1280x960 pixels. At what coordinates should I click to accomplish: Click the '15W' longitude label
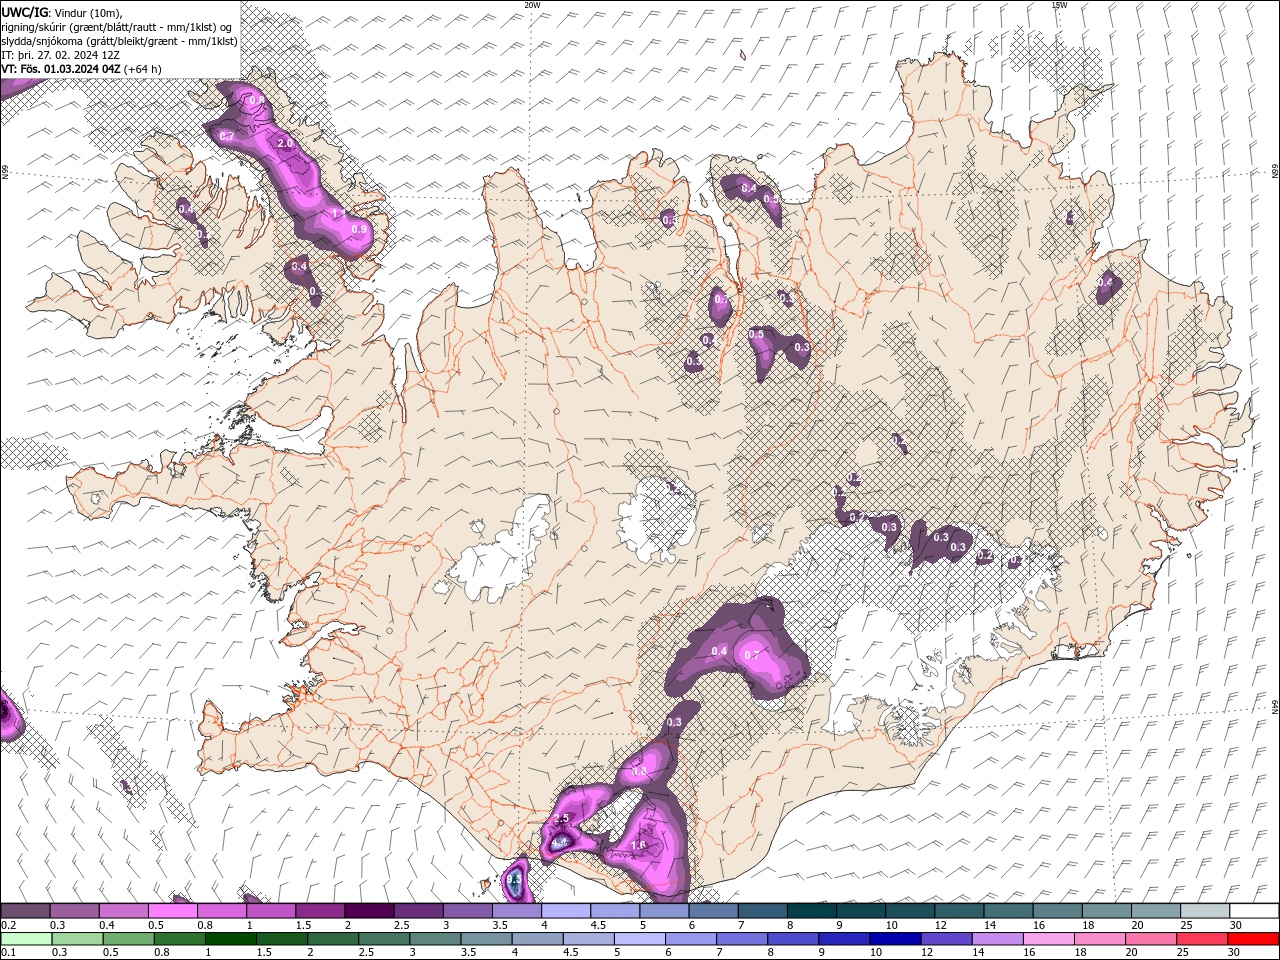1059,5
